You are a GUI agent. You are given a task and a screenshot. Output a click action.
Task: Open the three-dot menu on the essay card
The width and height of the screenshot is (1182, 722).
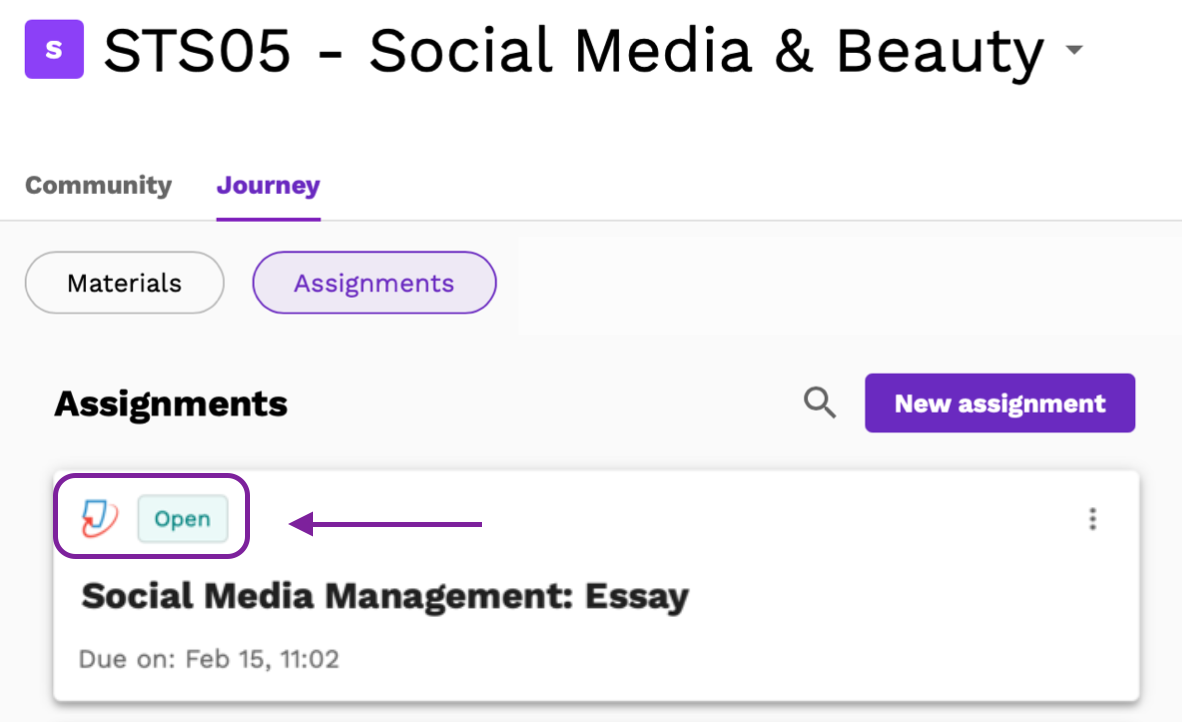click(x=1092, y=519)
